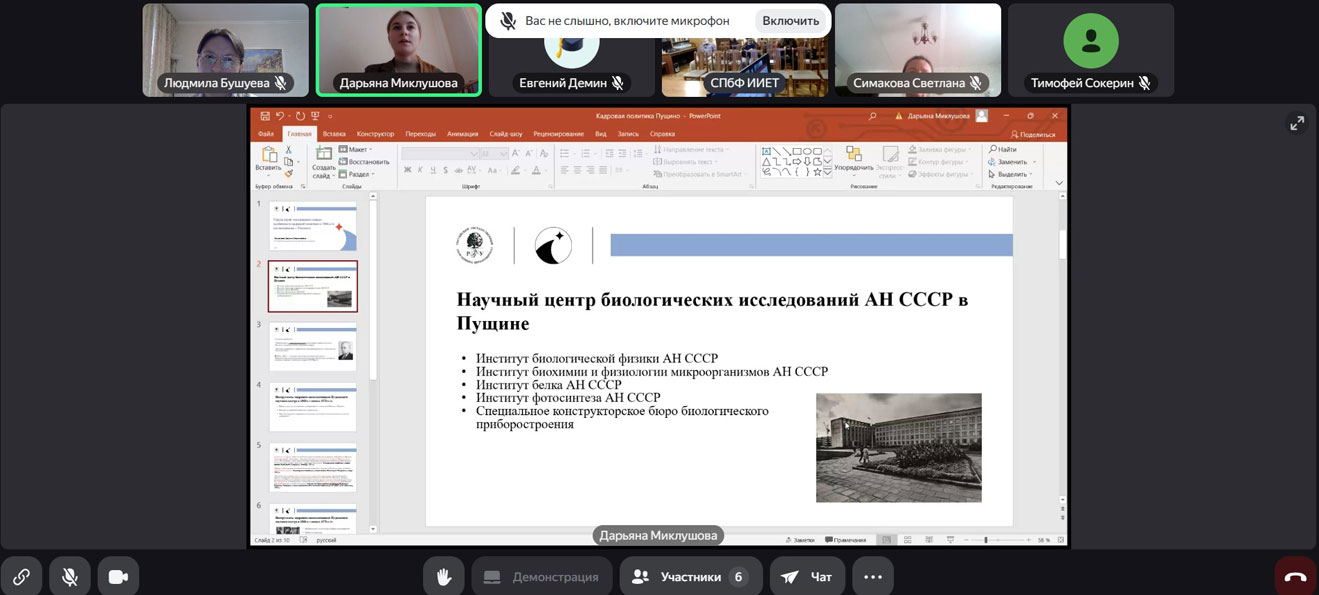
Task: Expand the shapes gallery
Action: point(827,170)
